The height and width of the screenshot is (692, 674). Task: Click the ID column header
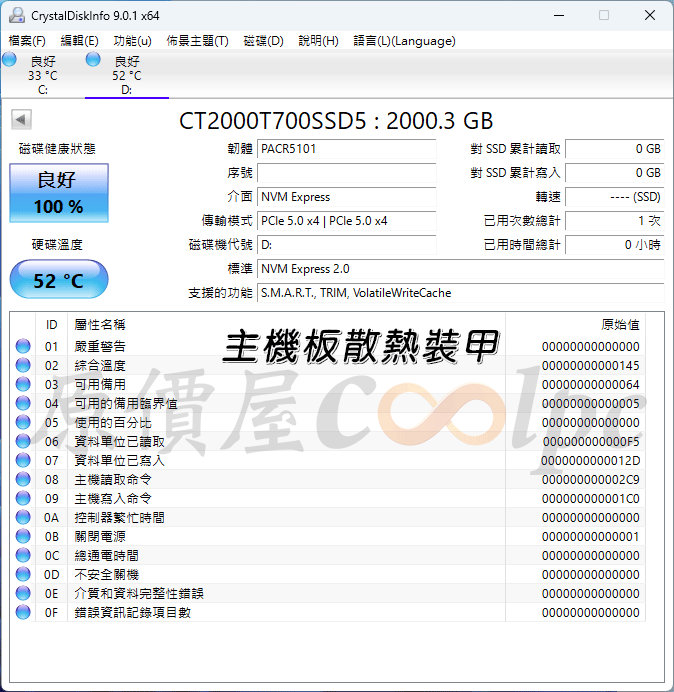(52, 325)
